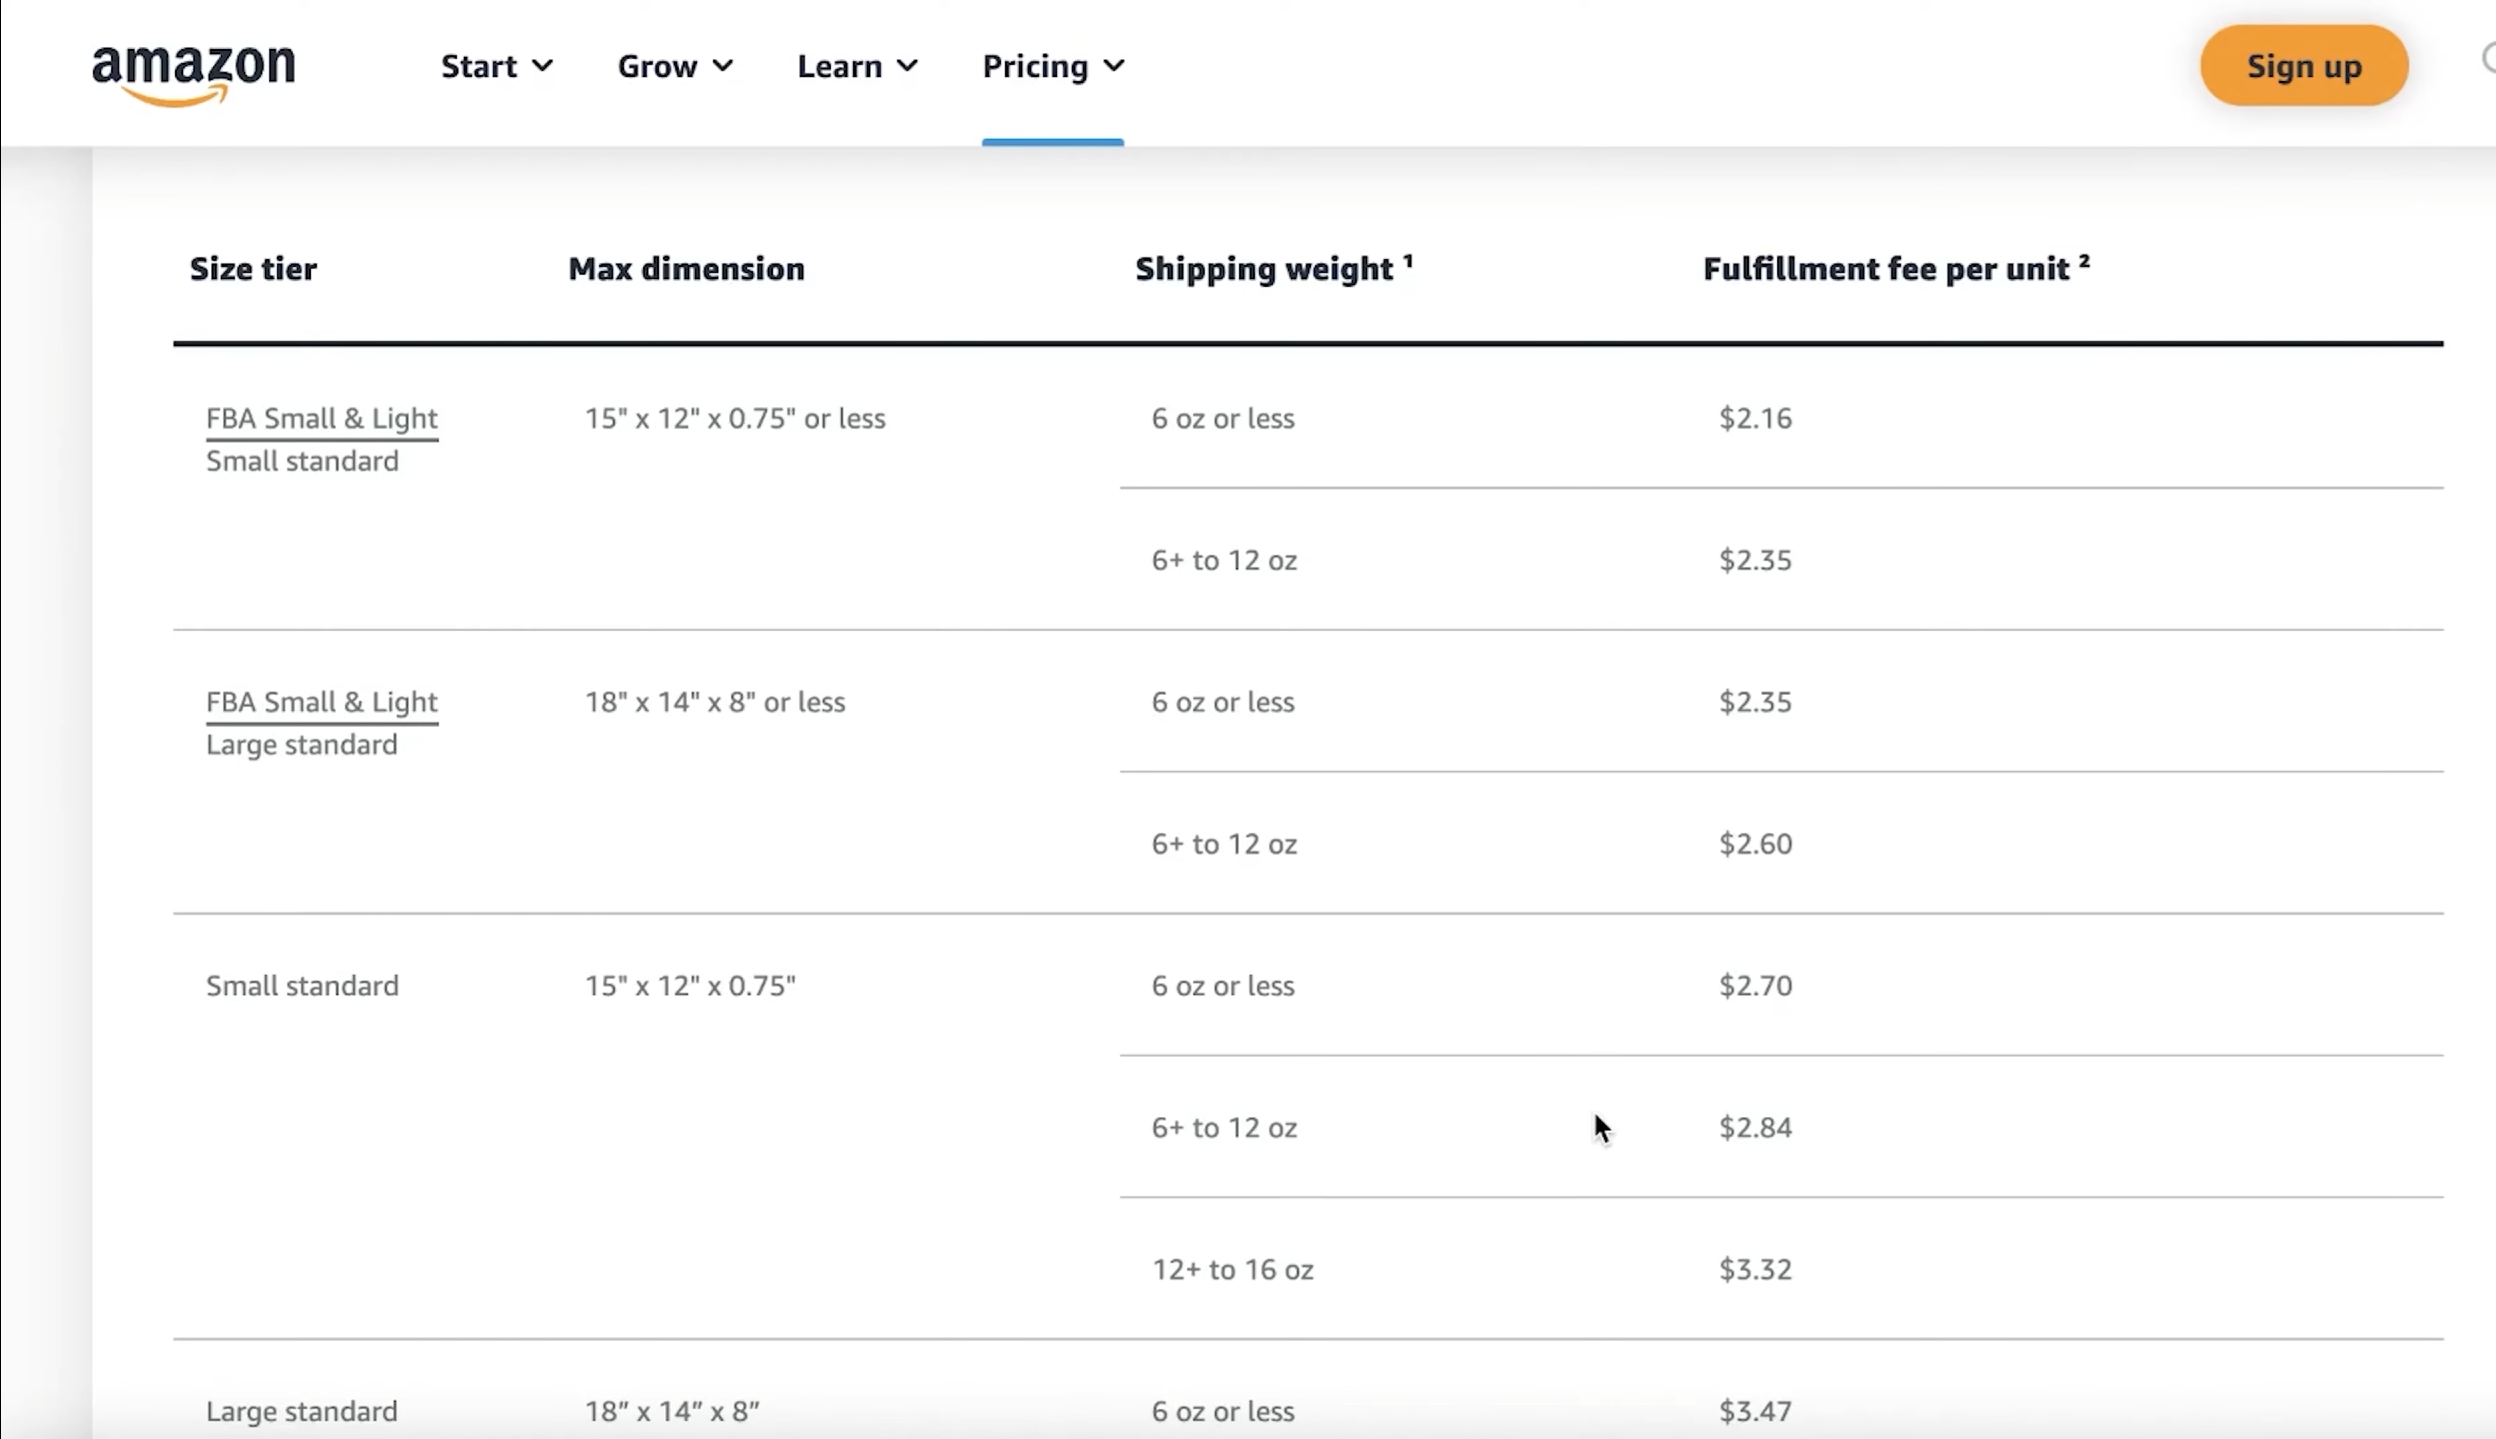Select the $2.84 fee value
Image resolution: width=2496 pixels, height=1439 pixels.
1755,1128
